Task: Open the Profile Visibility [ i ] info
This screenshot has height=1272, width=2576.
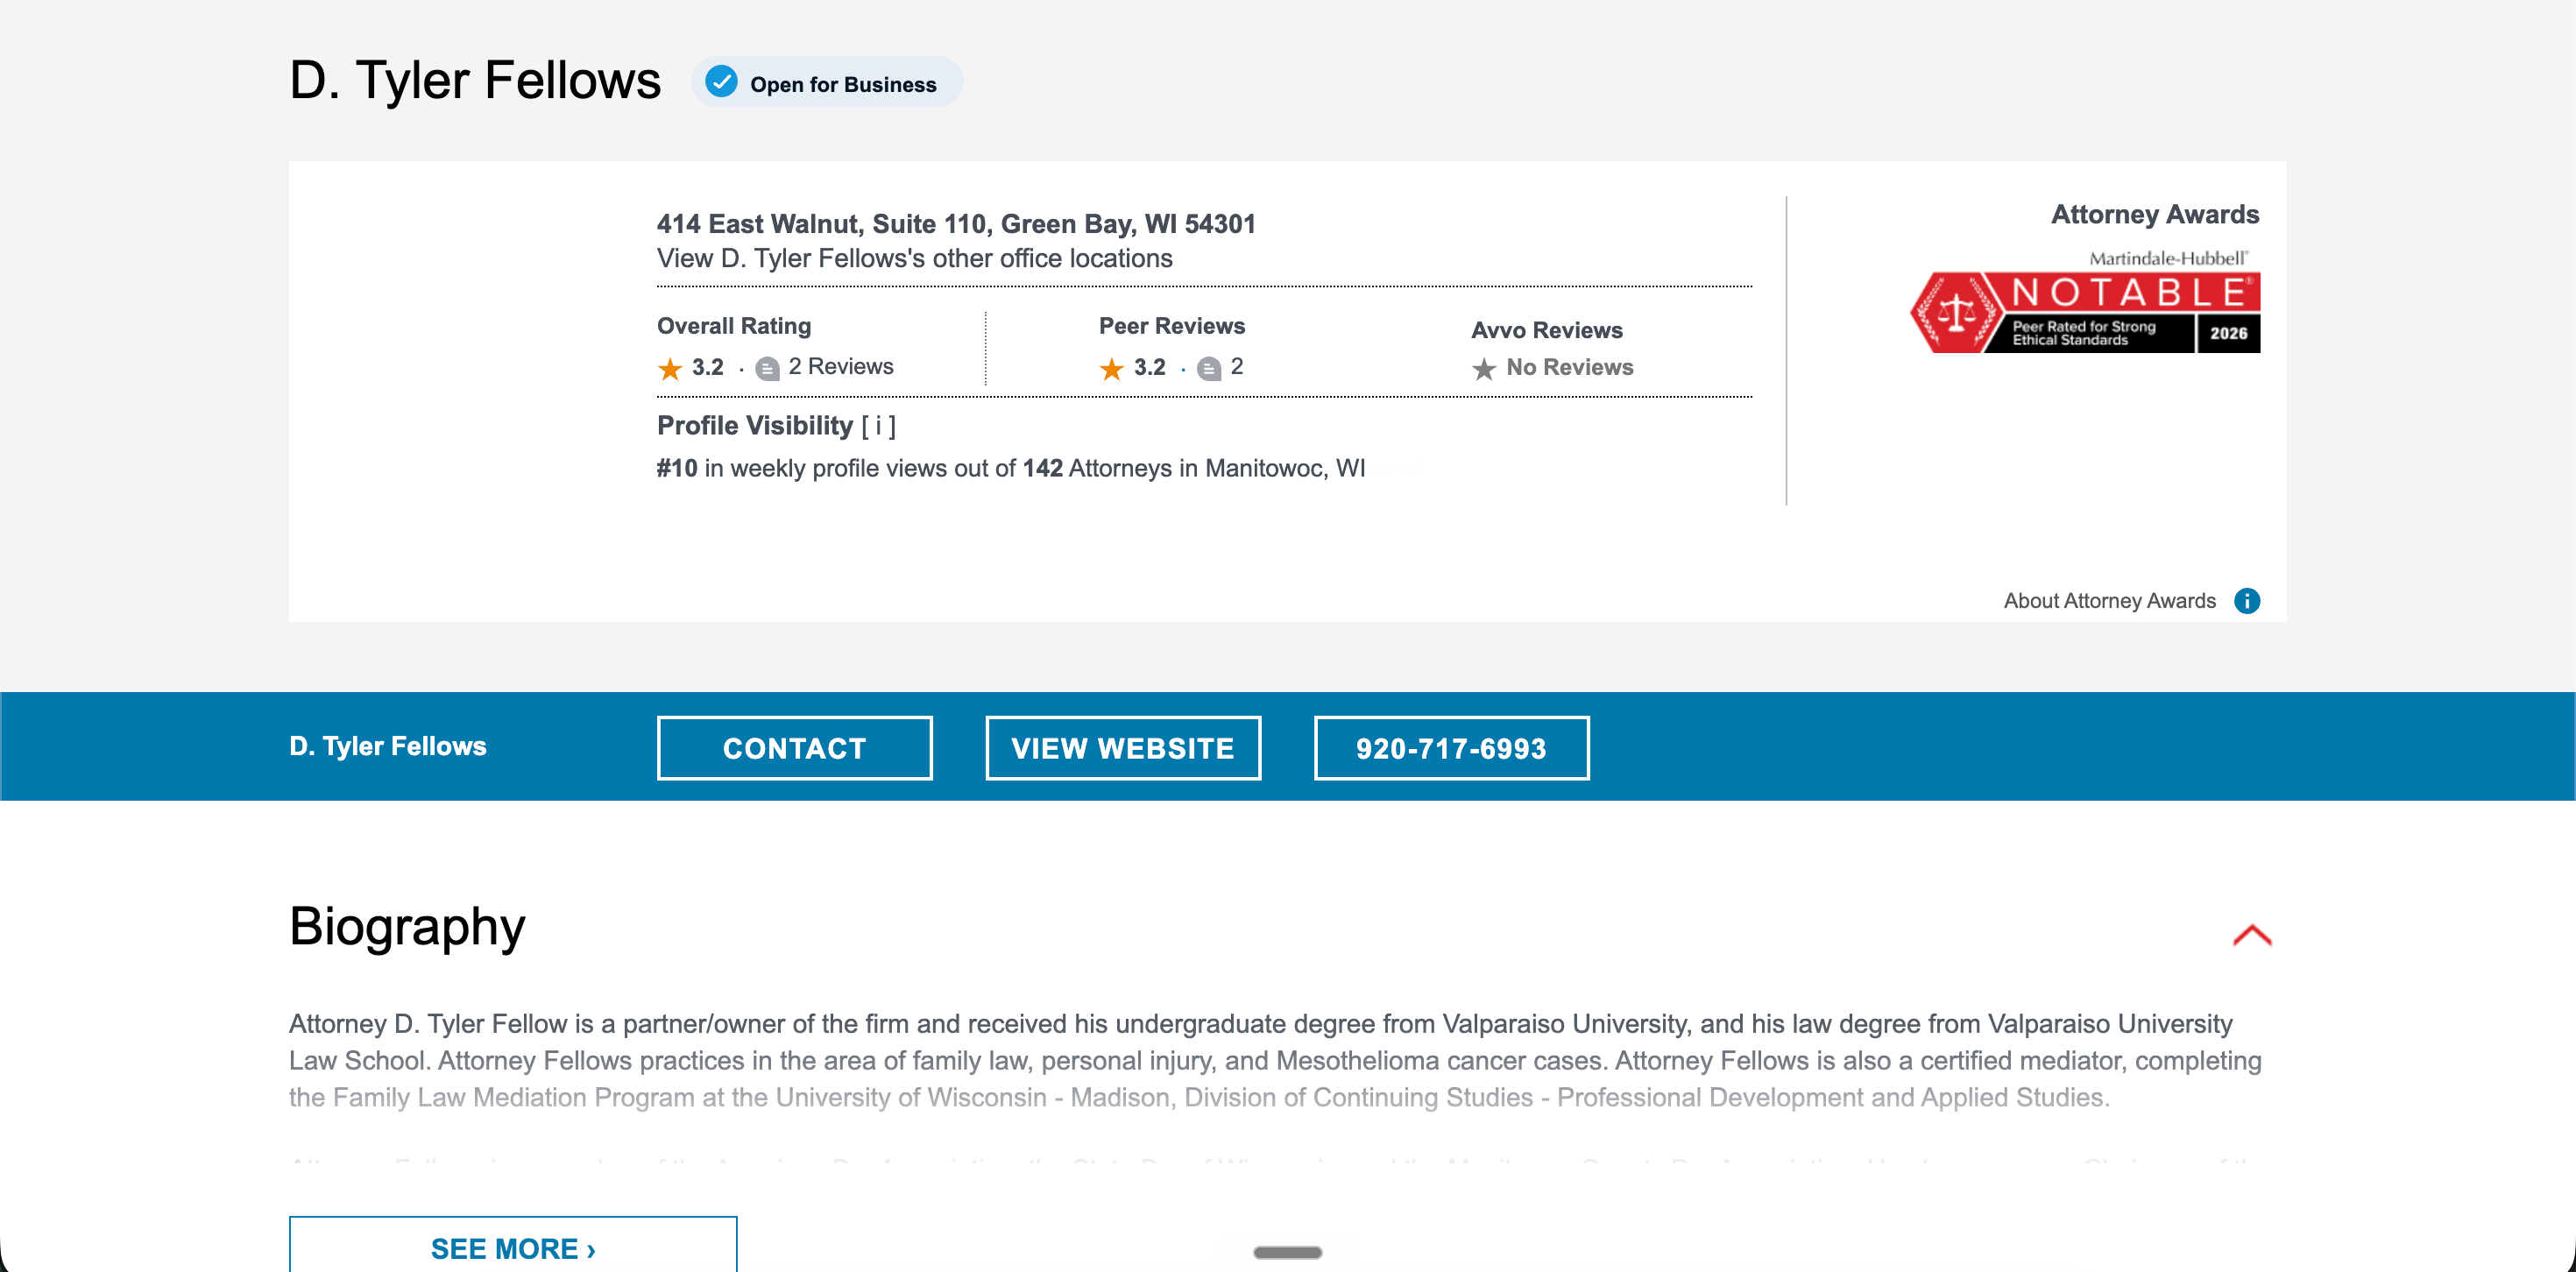Action: (x=878, y=426)
